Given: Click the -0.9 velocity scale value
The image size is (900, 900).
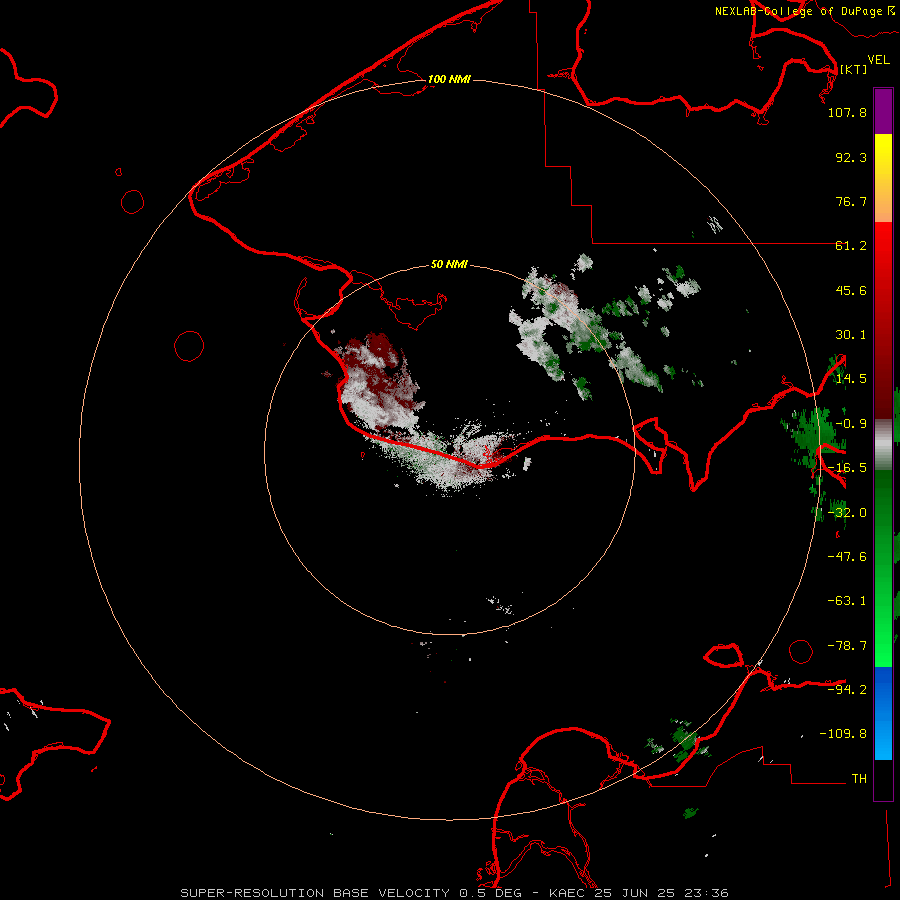Looking at the screenshot, I should click(851, 424).
